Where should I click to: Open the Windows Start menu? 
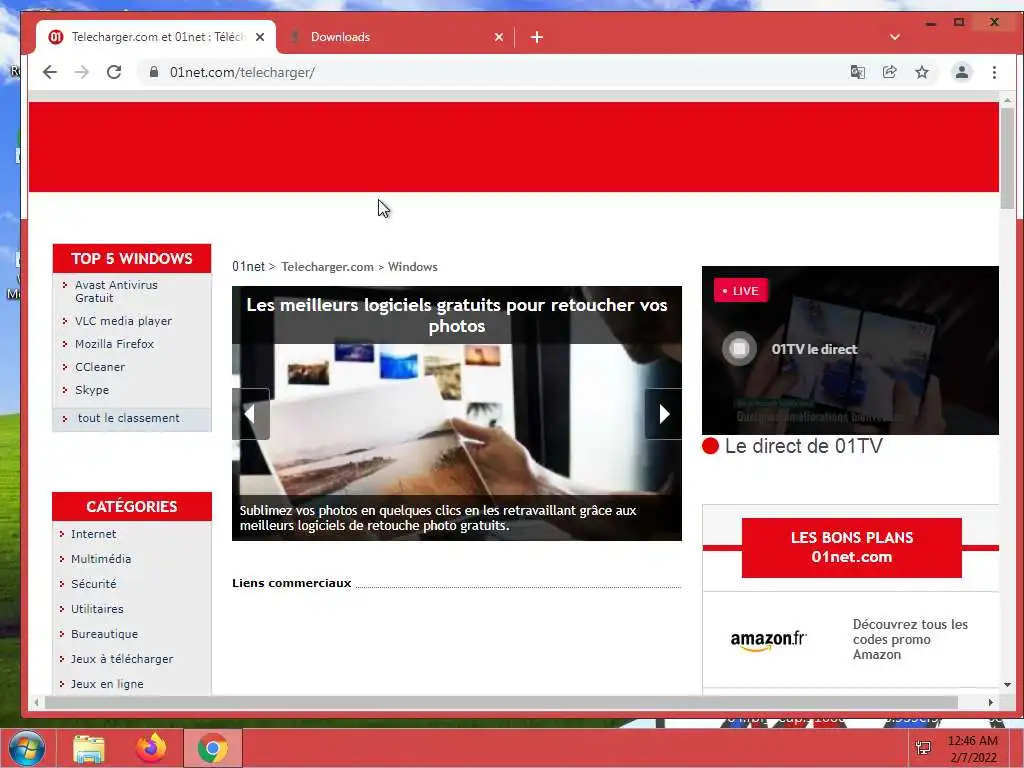click(27, 748)
